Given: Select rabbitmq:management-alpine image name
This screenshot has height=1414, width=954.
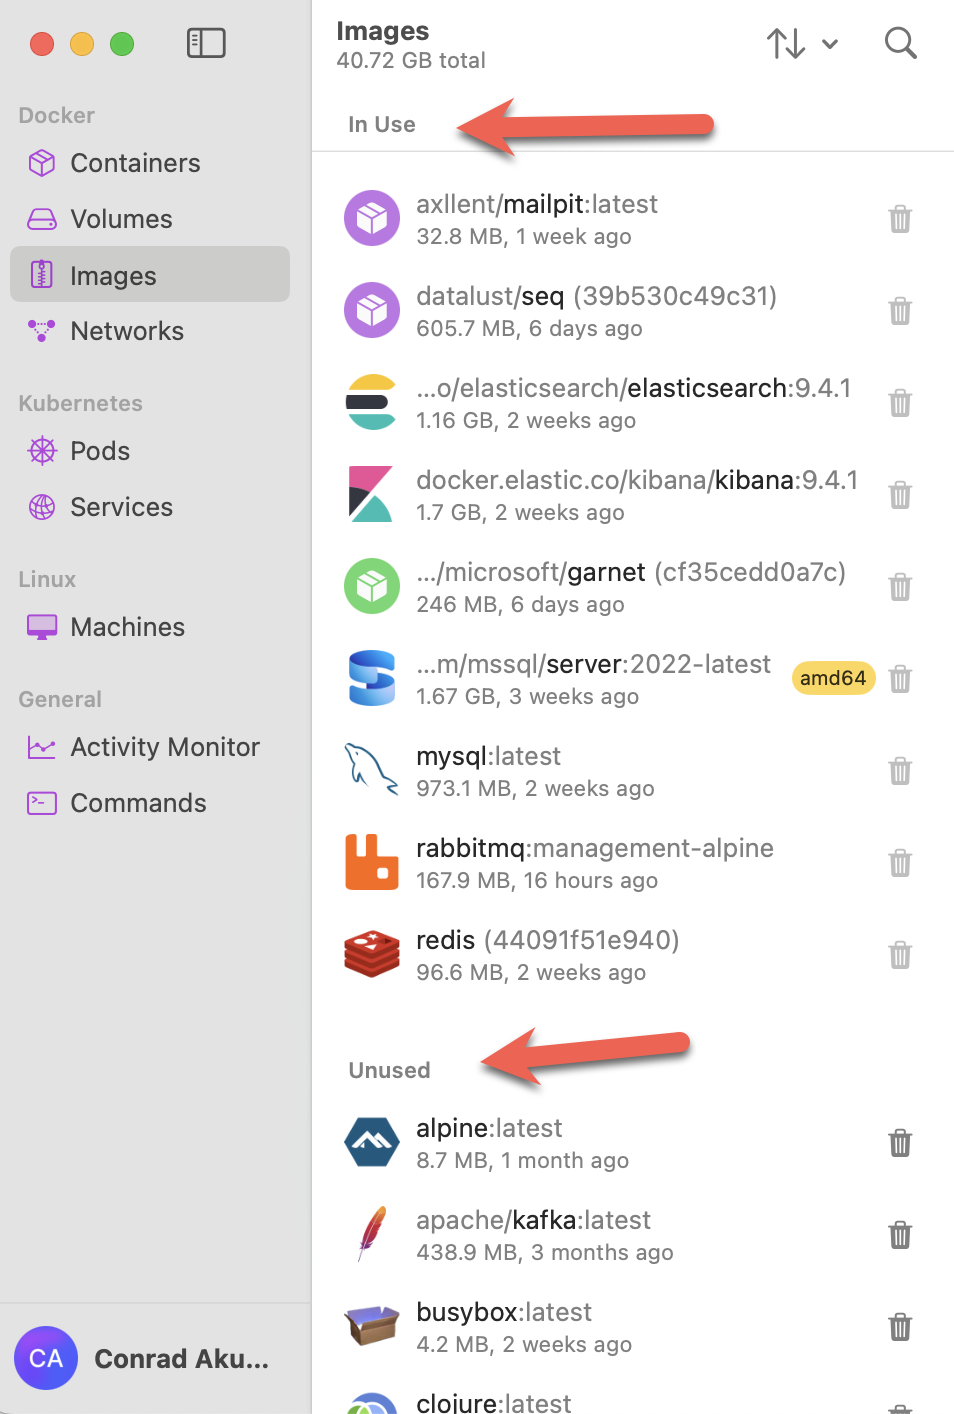Looking at the screenshot, I should pos(595,848).
